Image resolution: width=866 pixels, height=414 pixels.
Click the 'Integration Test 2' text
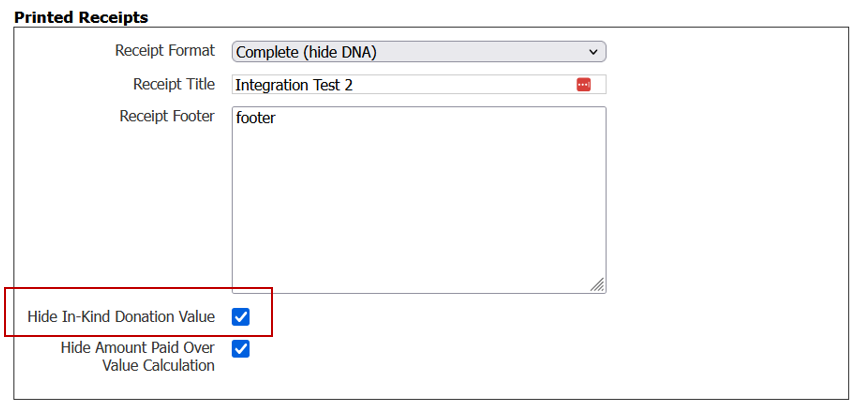point(294,85)
